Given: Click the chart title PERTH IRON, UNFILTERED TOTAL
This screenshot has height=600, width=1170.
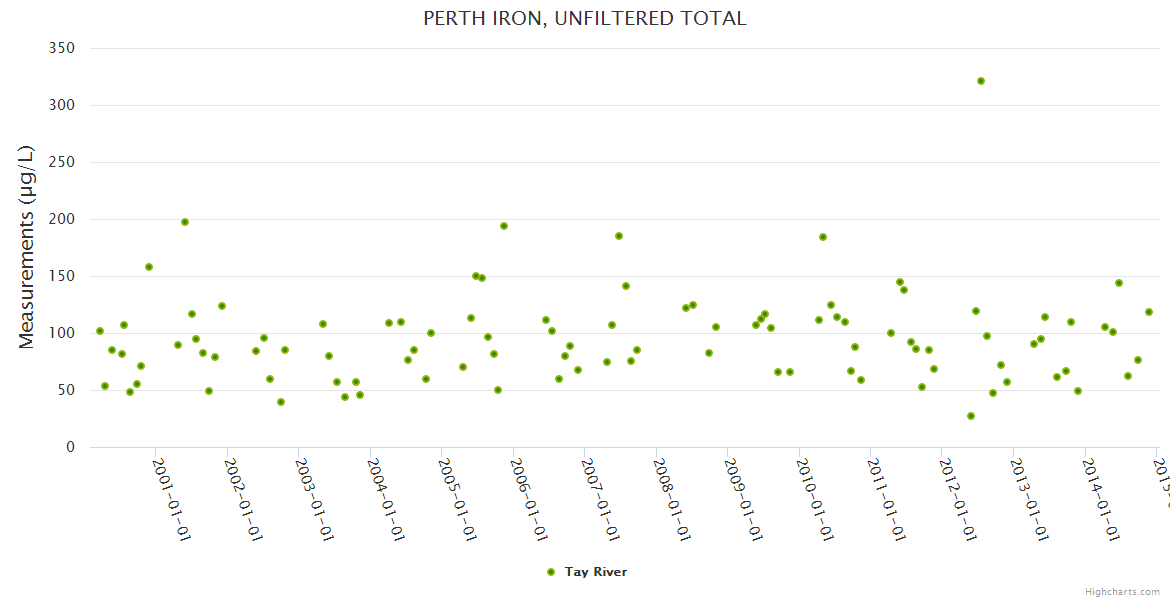Looking at the screenshot, I should (x=585, y=18).
